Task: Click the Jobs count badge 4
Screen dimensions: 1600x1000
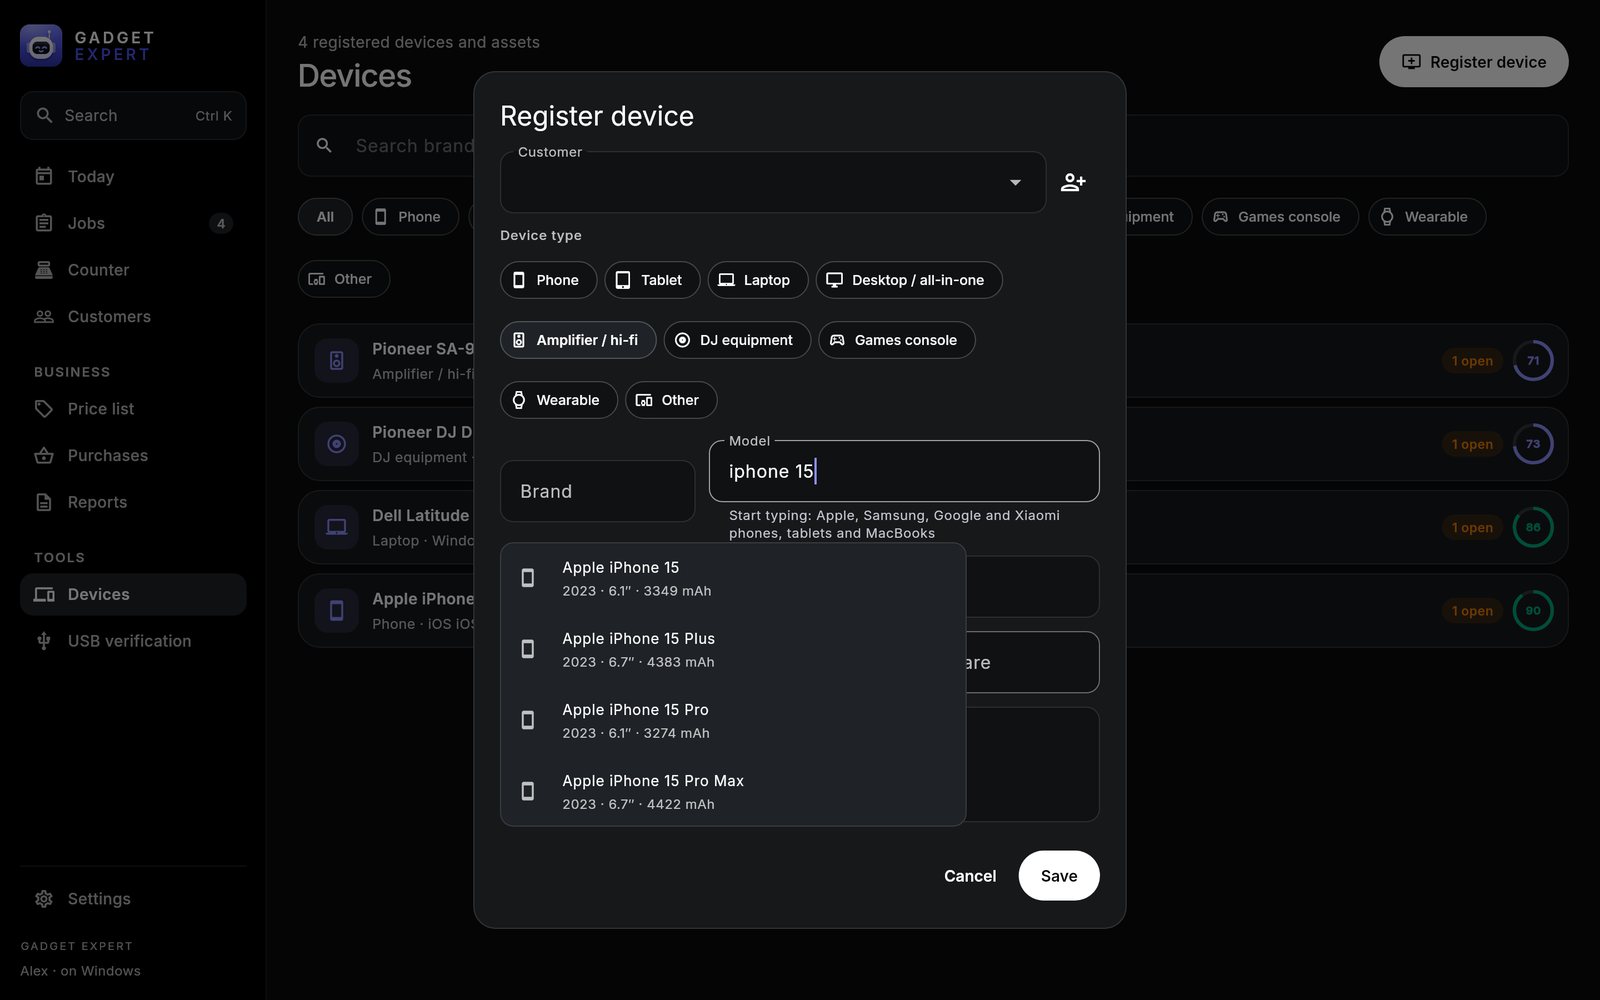Action: [x=221, y=223]
